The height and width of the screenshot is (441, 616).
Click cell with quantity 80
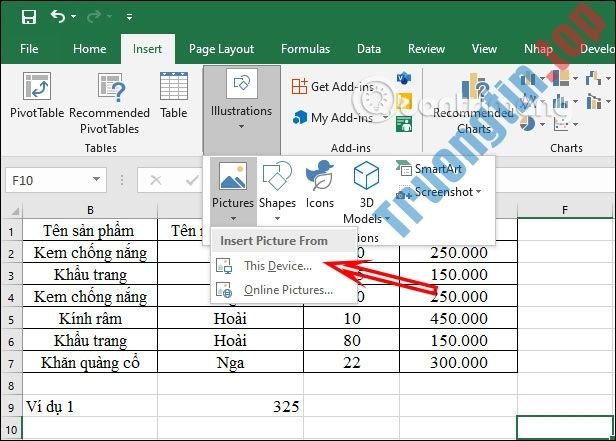[x=352, y=340]
